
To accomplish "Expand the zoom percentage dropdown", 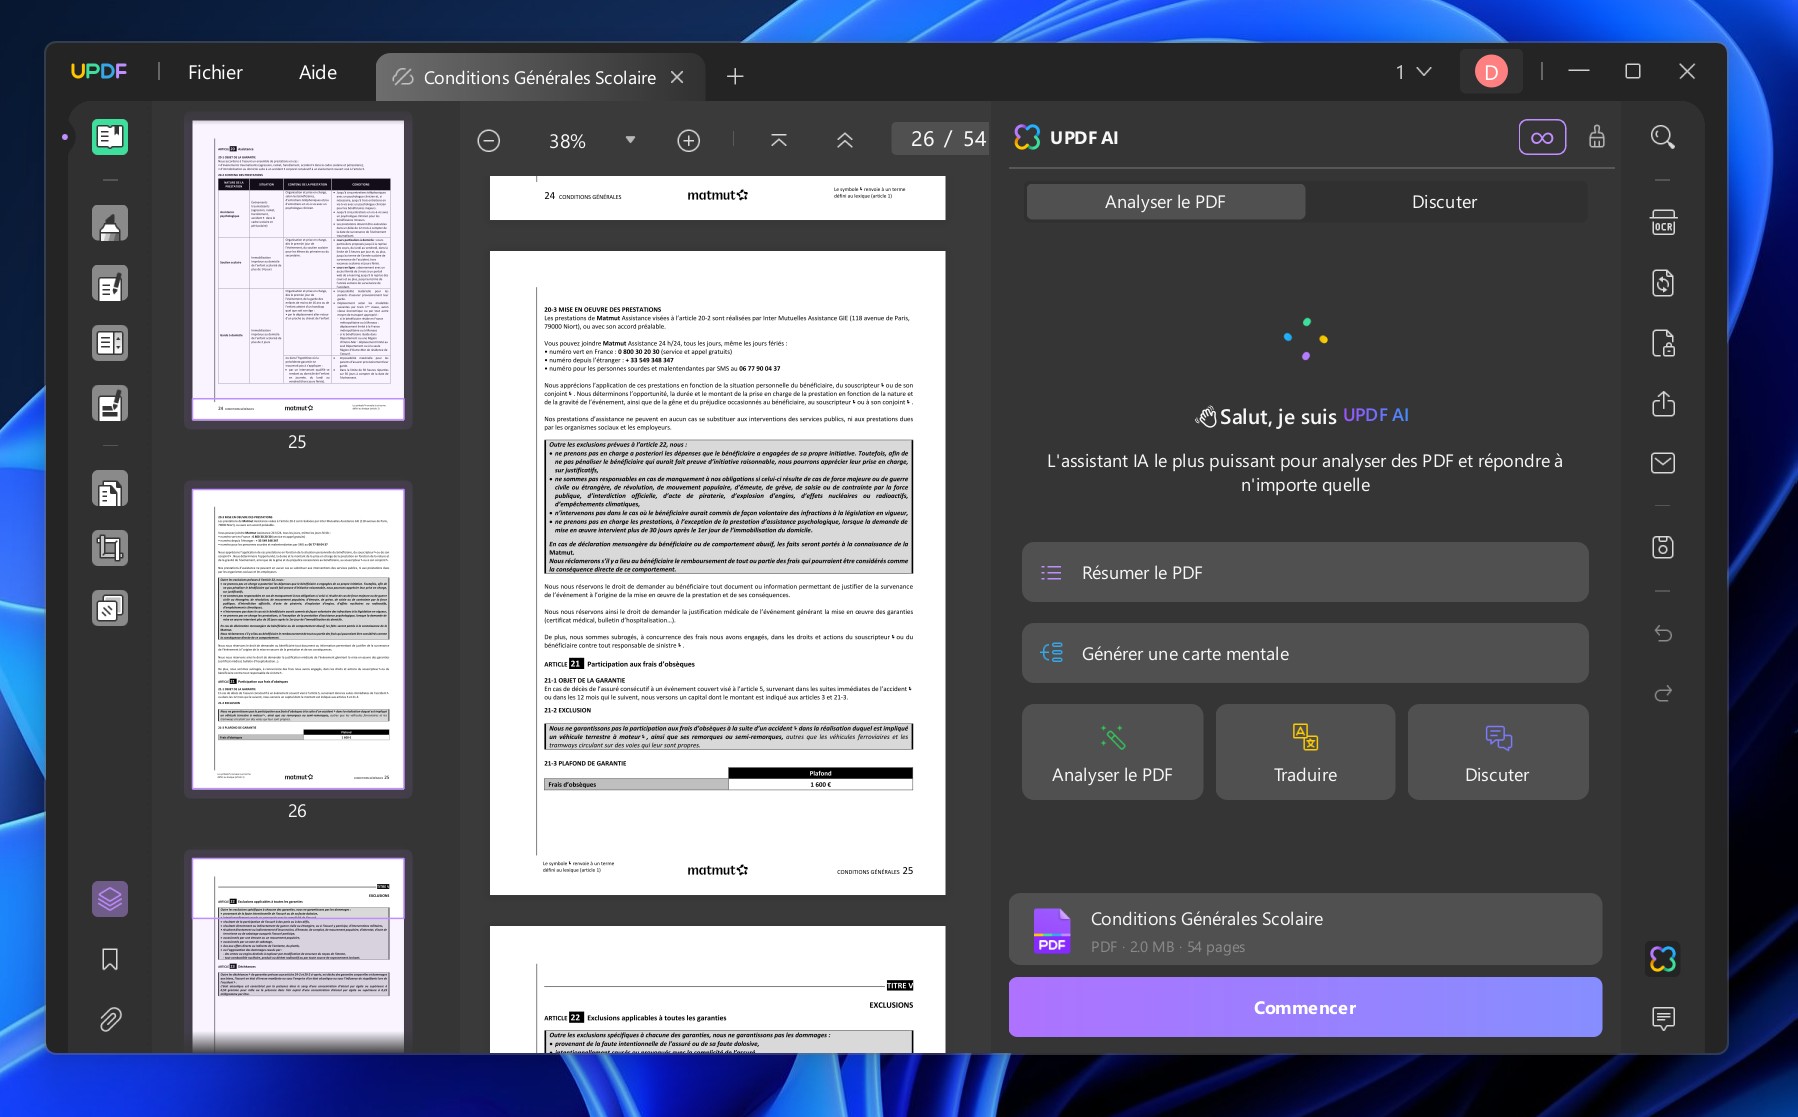I will click(x=630, y=140).
